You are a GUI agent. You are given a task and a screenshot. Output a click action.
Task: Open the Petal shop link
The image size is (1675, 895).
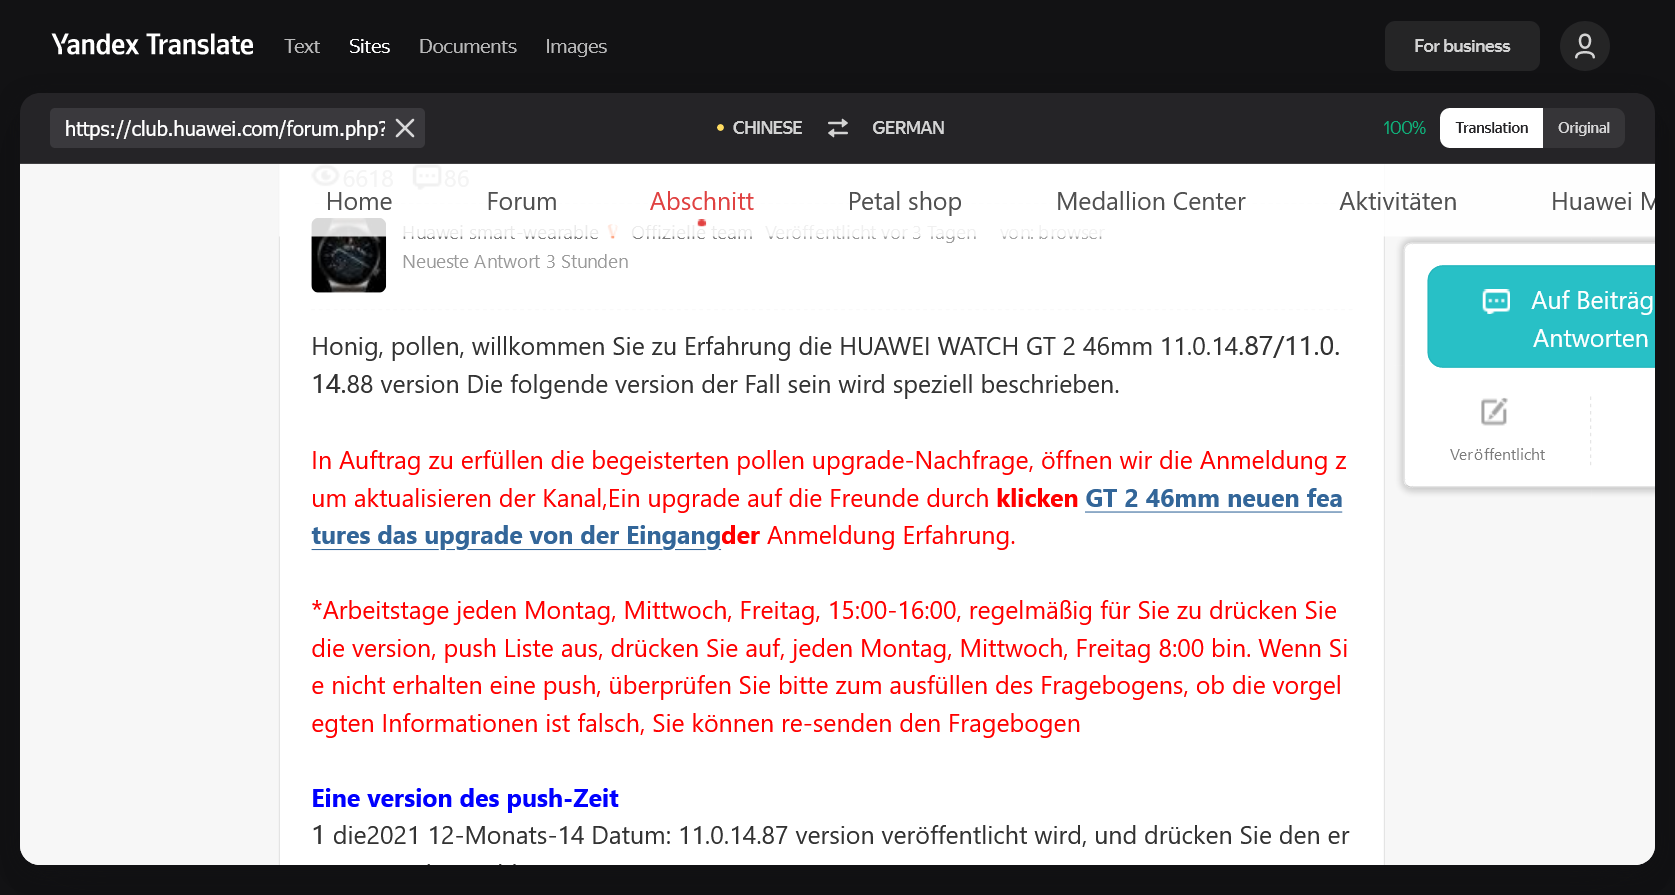point(905,201)
